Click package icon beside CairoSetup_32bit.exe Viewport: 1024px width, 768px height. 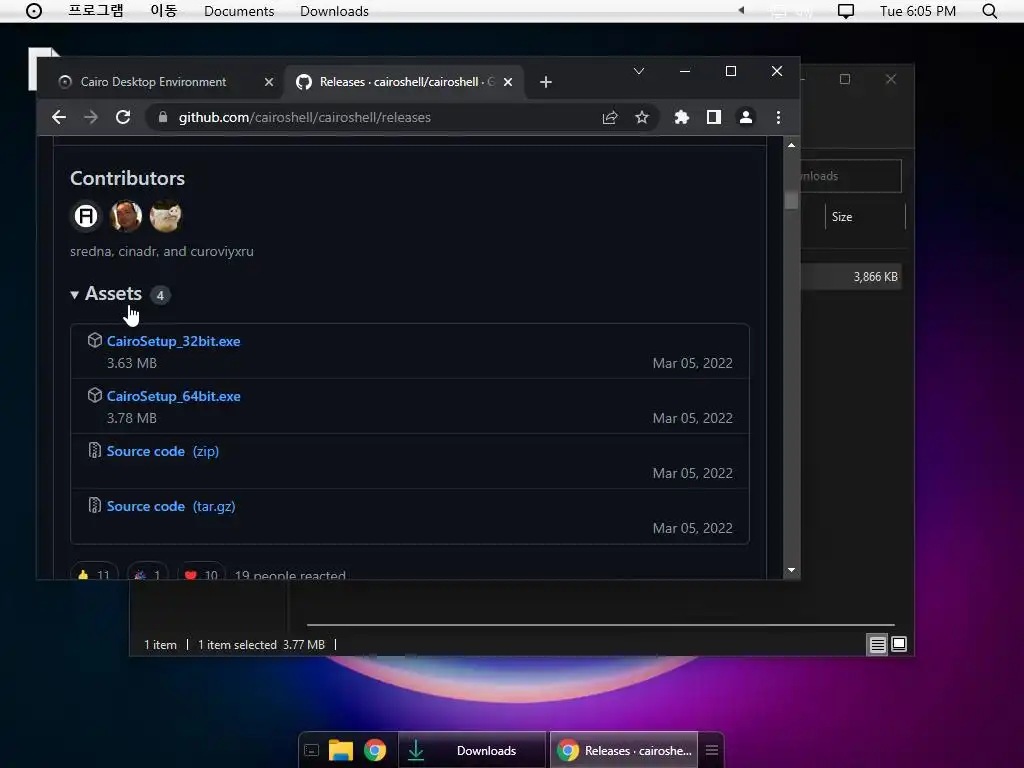click(95, 340)
